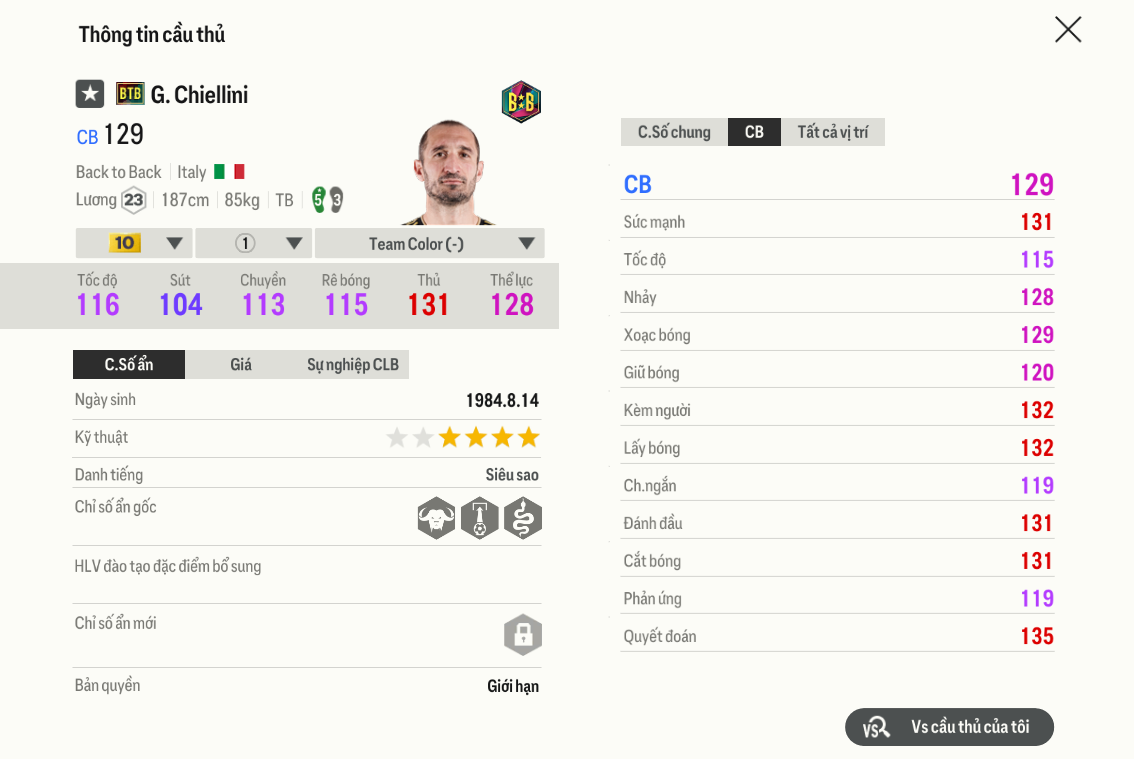Viewport: 1134px width, 759px height.
Task: Click the hexagonal salary 23 badge
Action: [134, 200]
